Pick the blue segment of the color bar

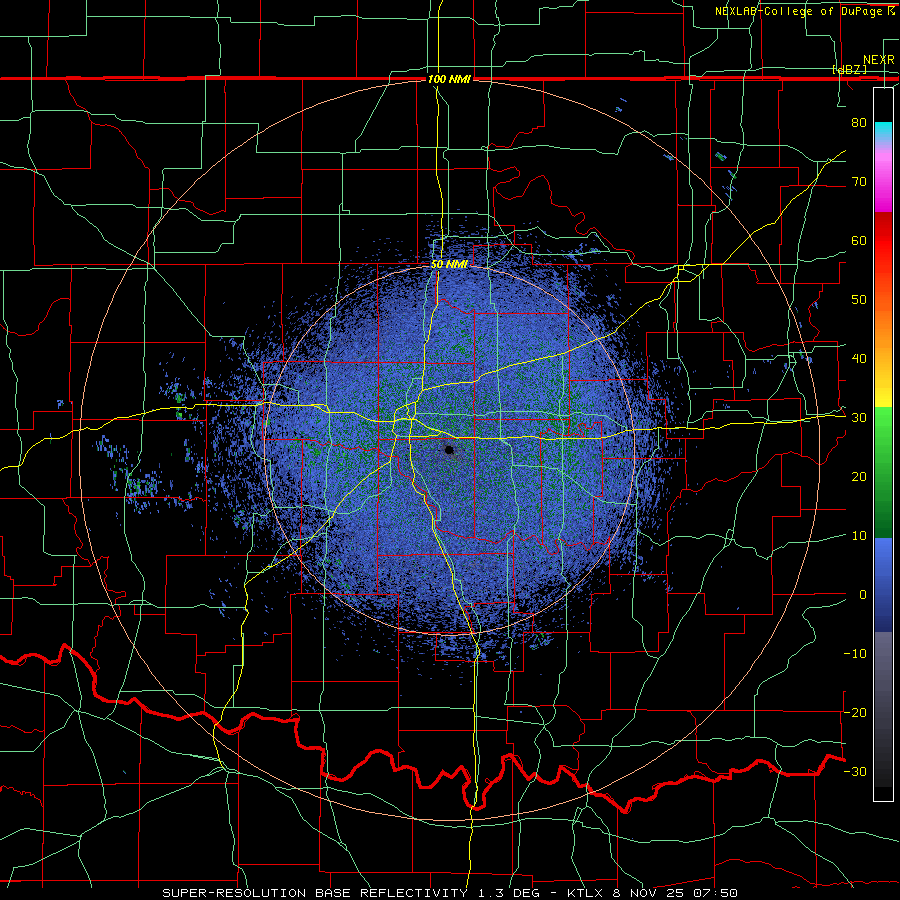pos(883,584)
